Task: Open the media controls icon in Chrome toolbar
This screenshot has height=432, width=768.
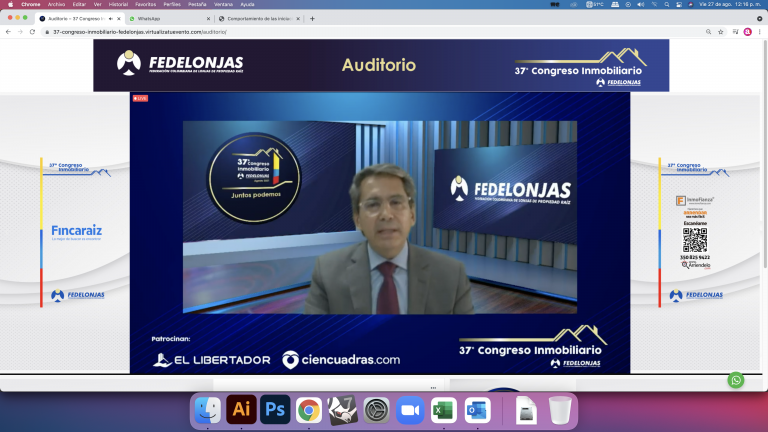Action: (735, 32)
